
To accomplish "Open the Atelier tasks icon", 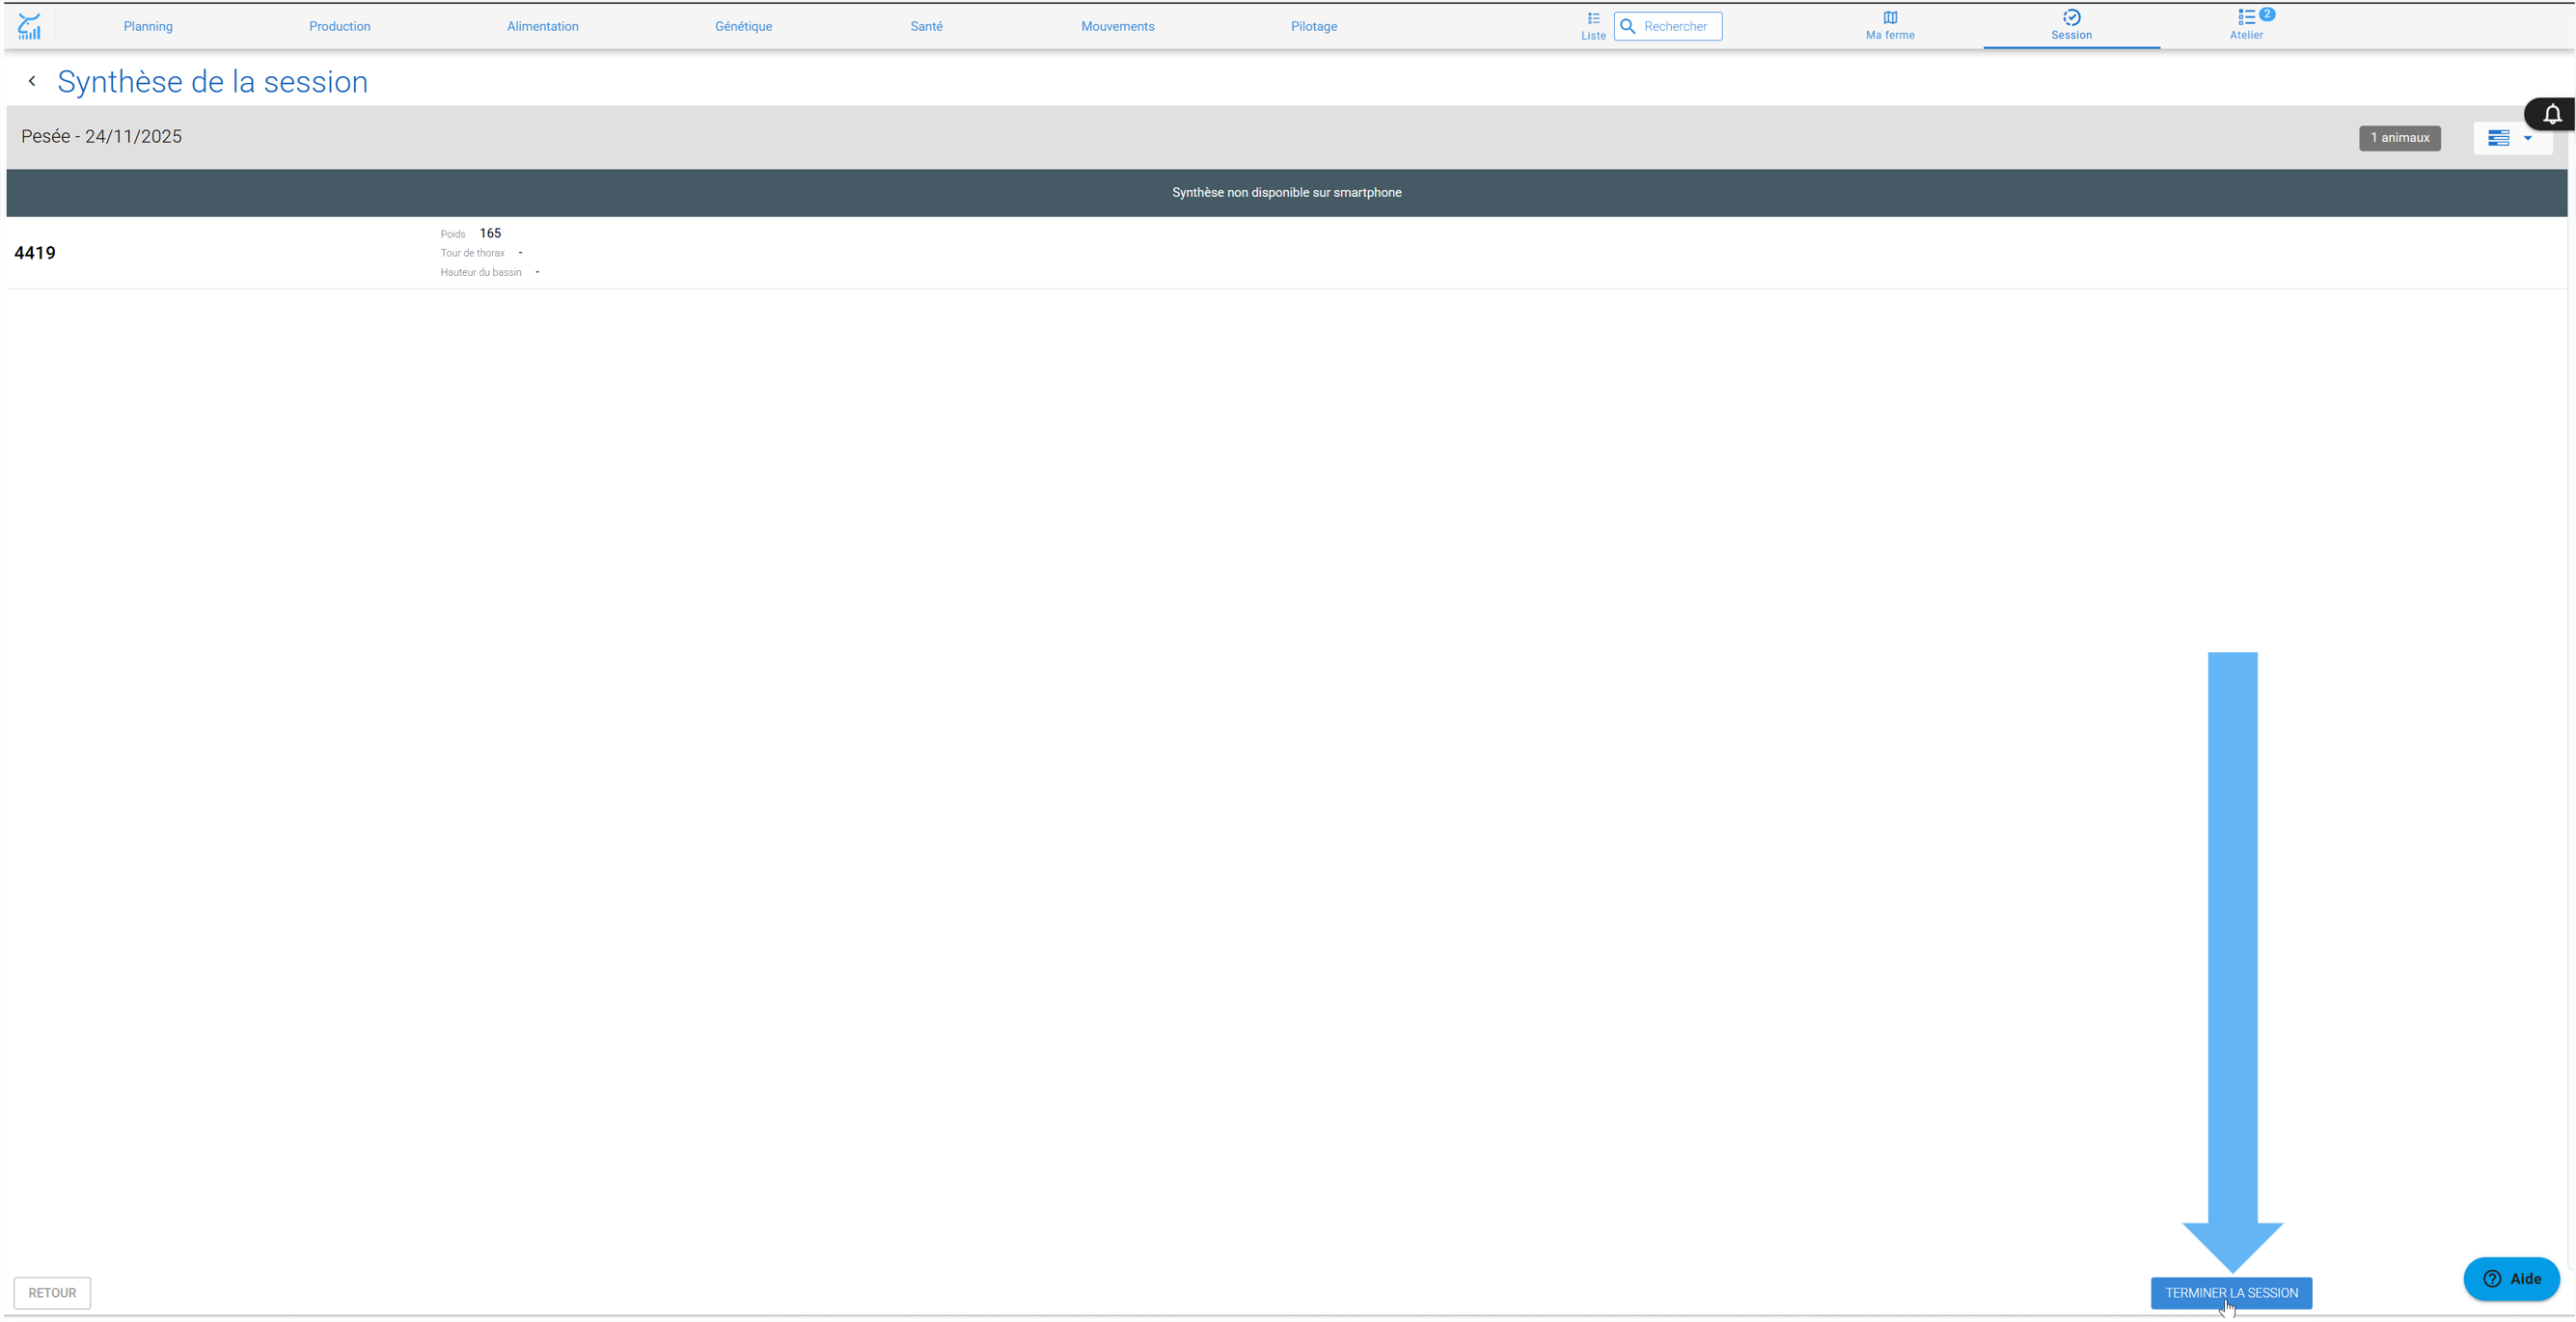I will pyautogui.click(x=2246, y=26).
